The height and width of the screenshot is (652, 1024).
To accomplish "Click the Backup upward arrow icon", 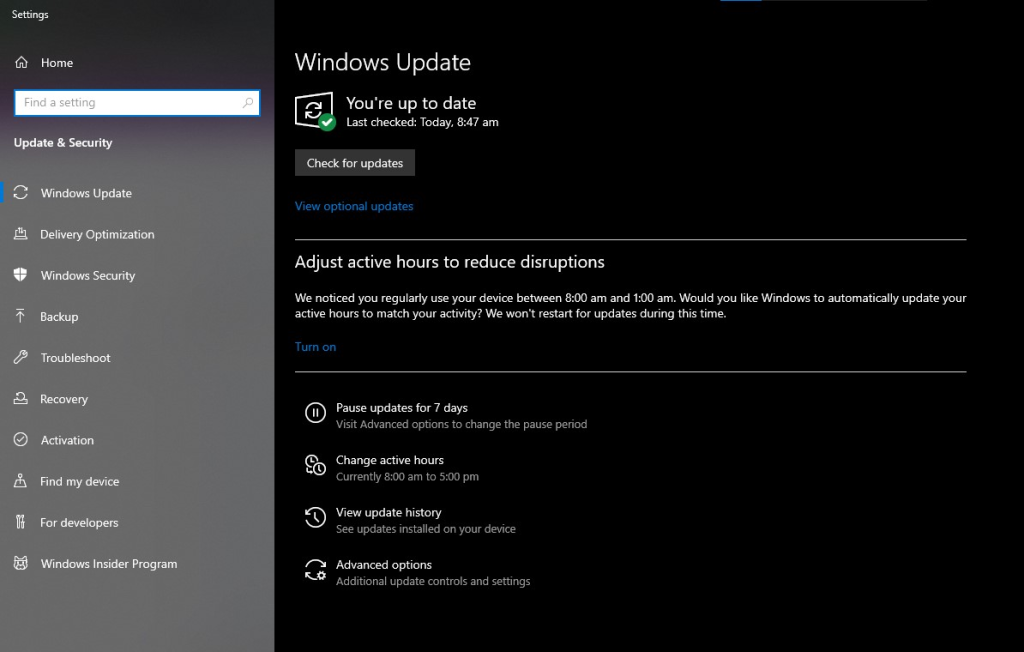I will pos(20,316).
